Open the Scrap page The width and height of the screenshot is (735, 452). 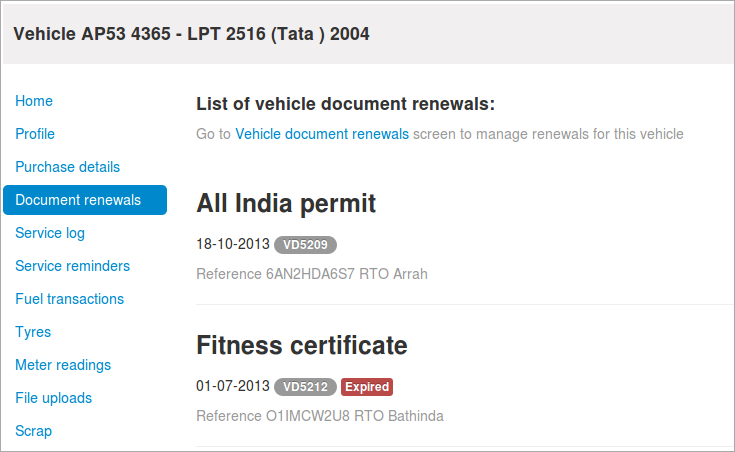click(x=33, y=431)
